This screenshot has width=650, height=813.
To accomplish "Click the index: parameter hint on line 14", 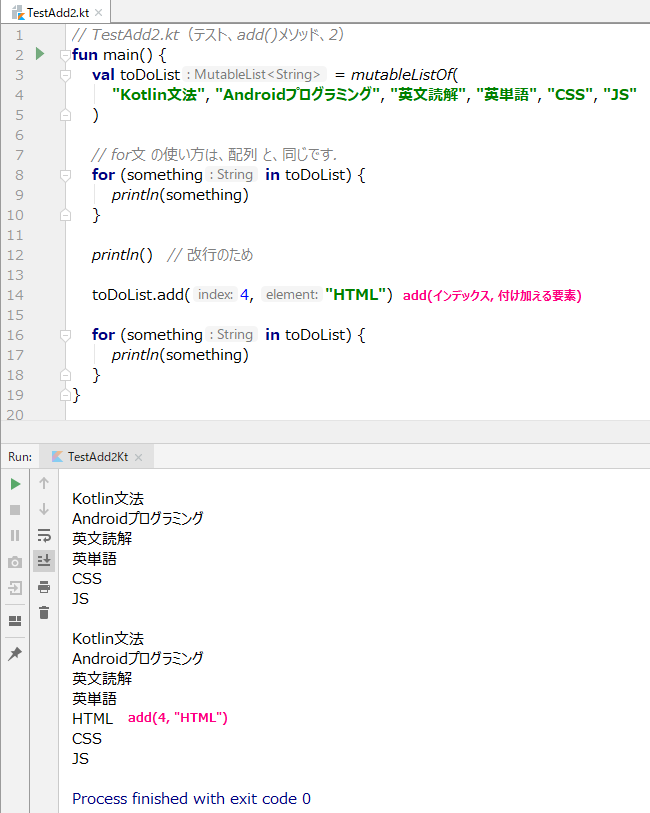I will coord(216,295).
